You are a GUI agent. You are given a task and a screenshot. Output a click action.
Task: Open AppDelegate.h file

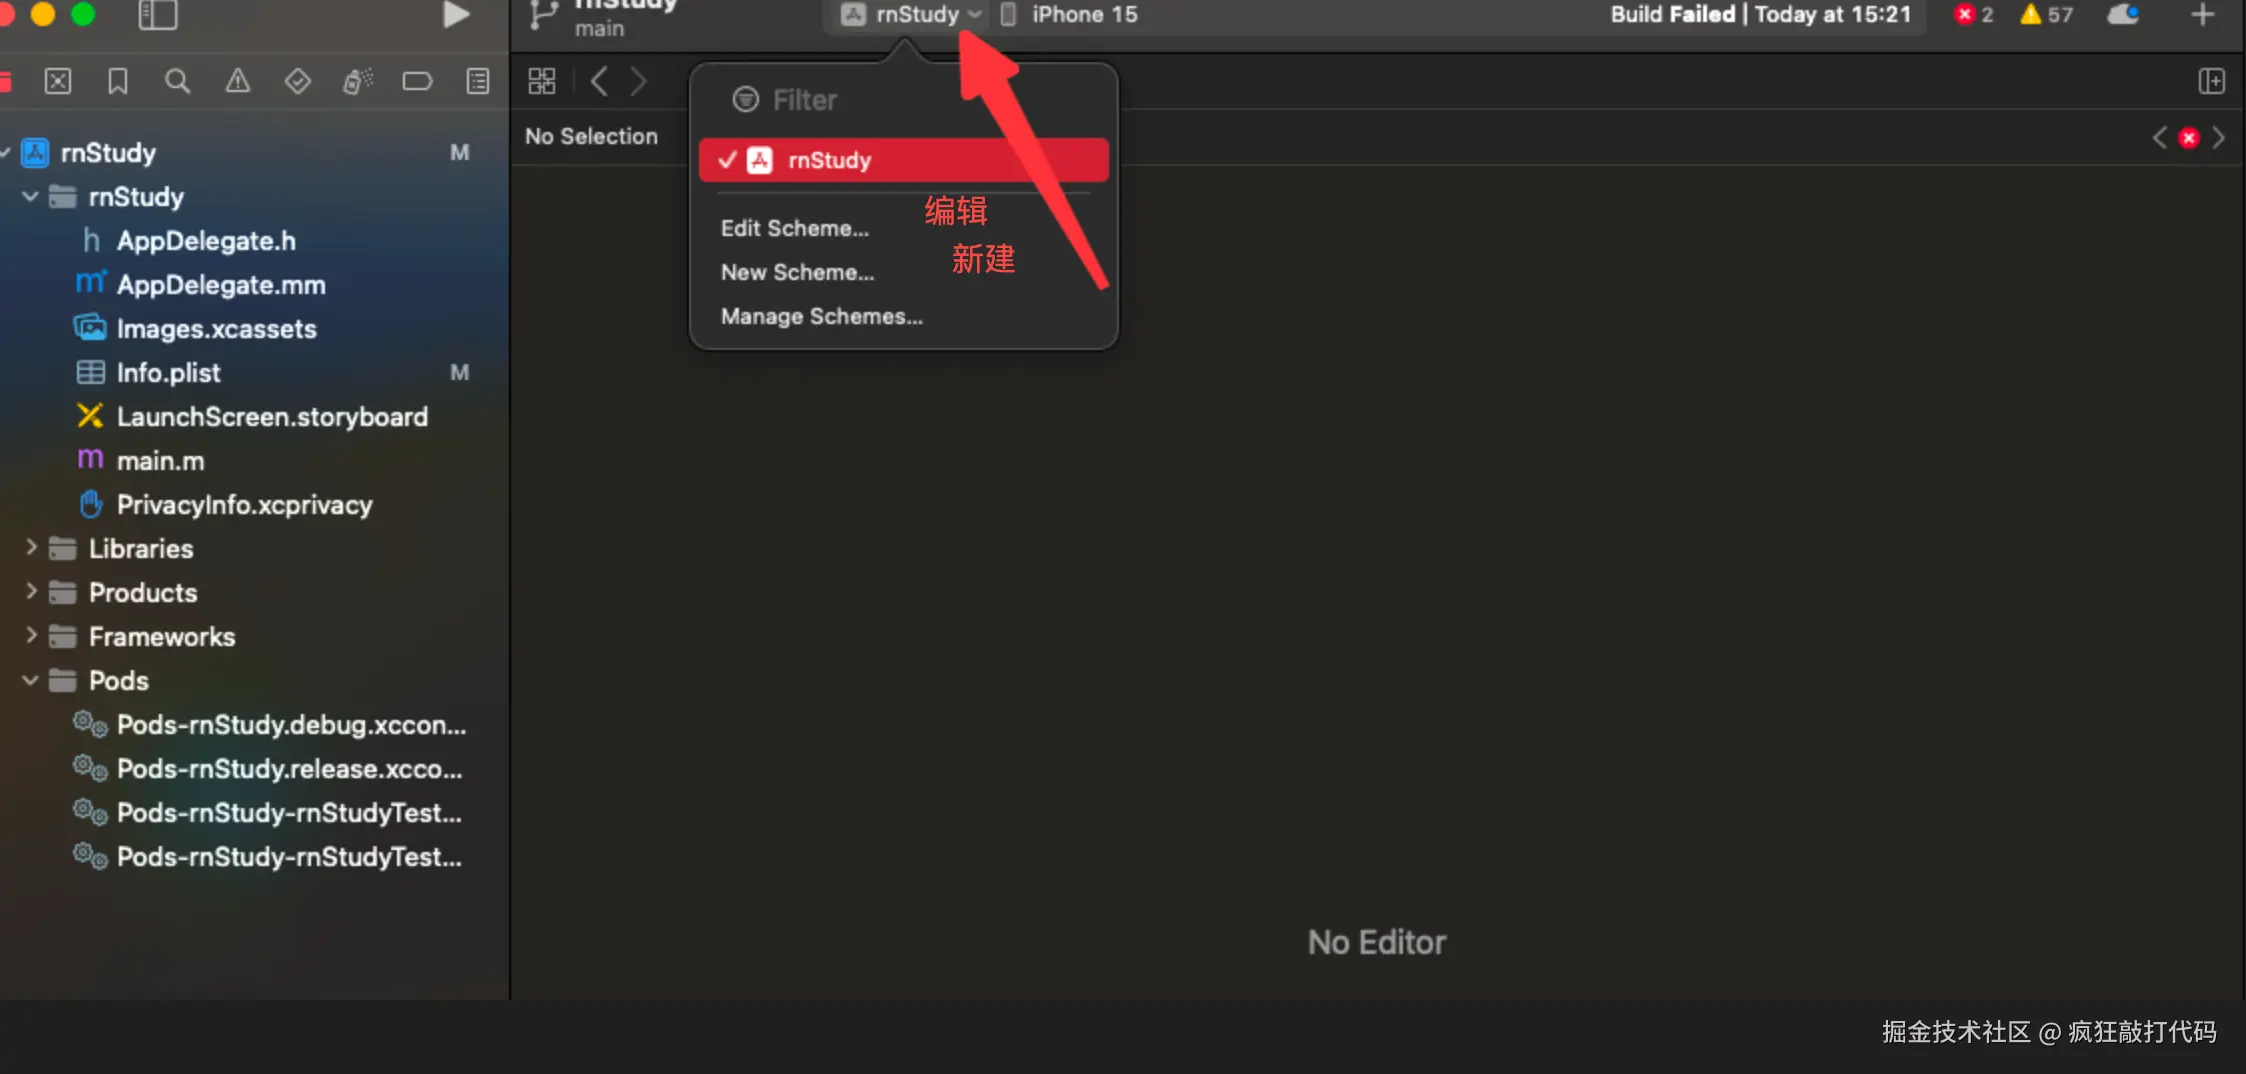point(206,241)
